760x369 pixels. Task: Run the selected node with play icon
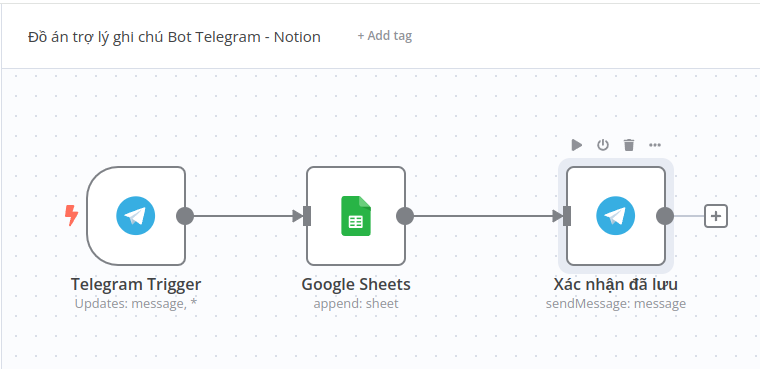pyautogui.click(x=576, y=144)
